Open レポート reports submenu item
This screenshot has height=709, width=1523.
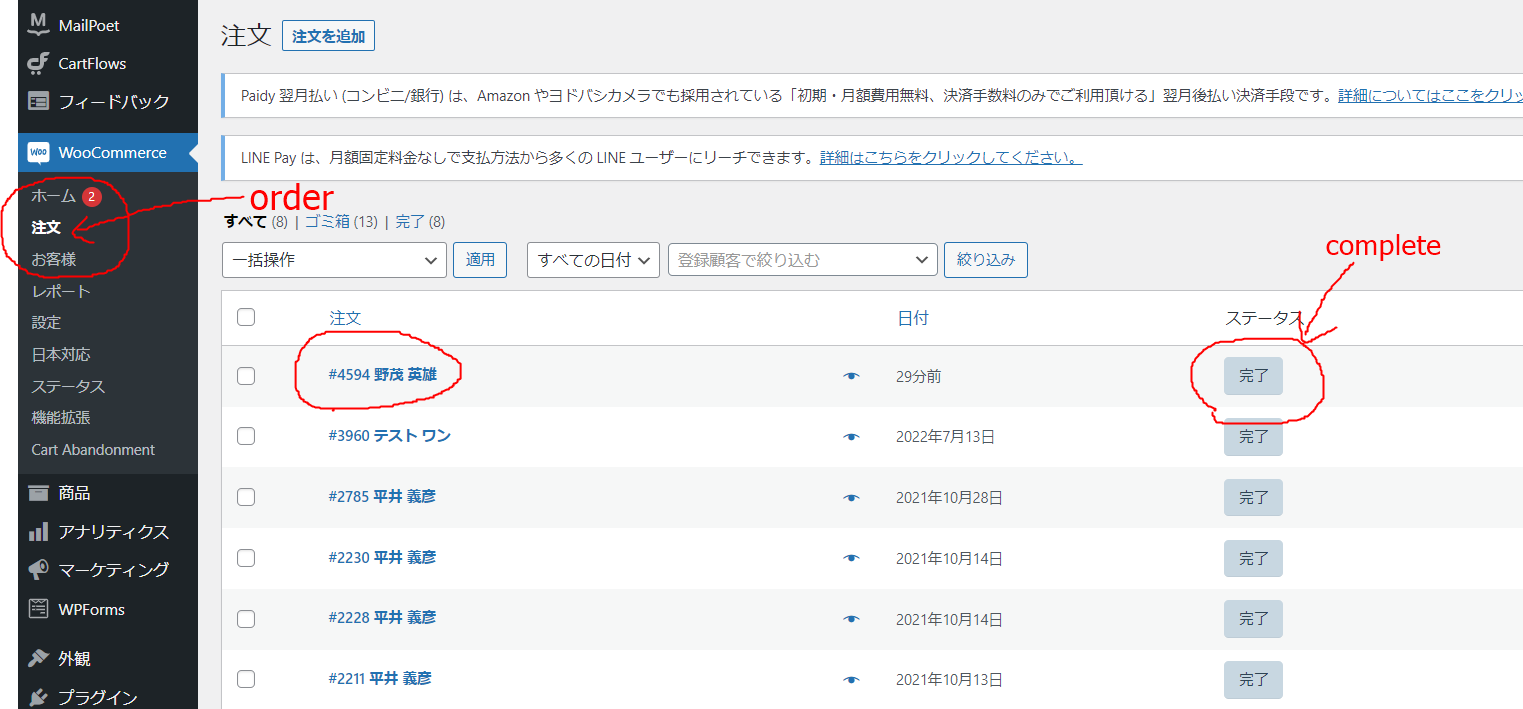tap(61, 291)
